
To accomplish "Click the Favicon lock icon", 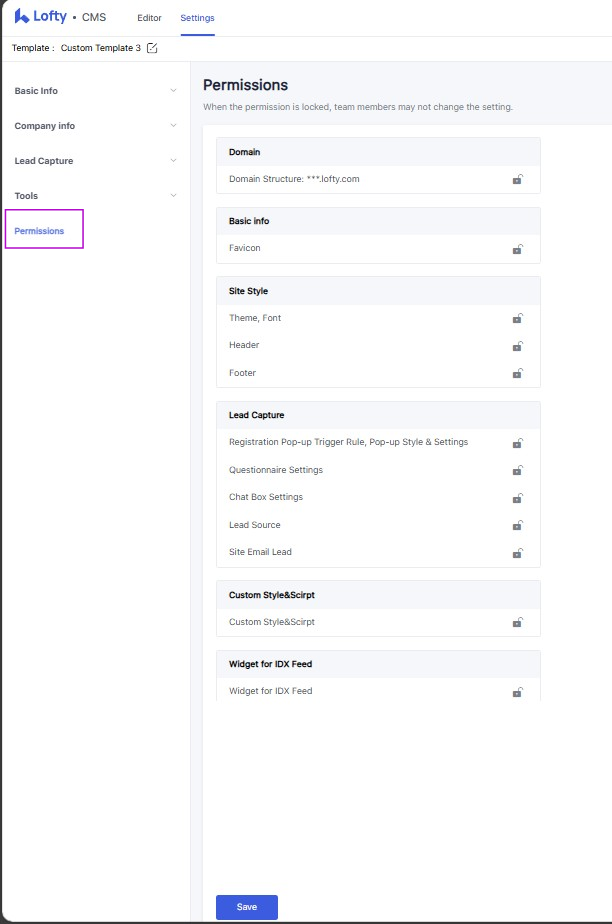I will pos(518,250).
